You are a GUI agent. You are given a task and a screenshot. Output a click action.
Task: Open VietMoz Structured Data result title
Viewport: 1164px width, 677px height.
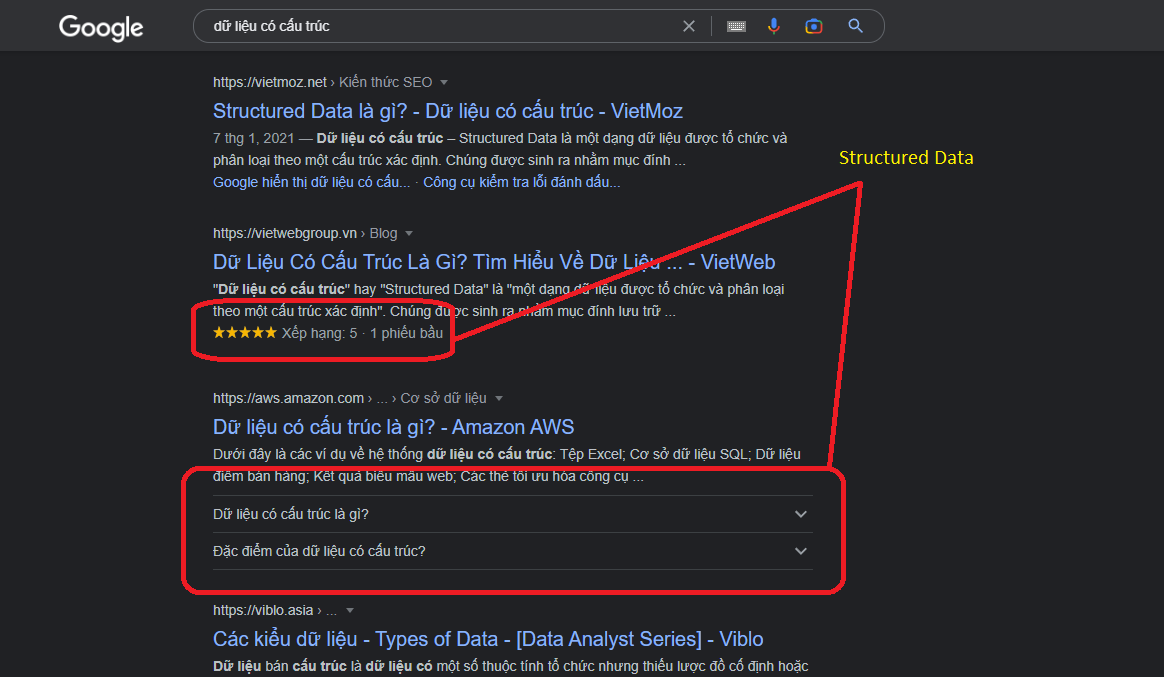pos(448,111)
